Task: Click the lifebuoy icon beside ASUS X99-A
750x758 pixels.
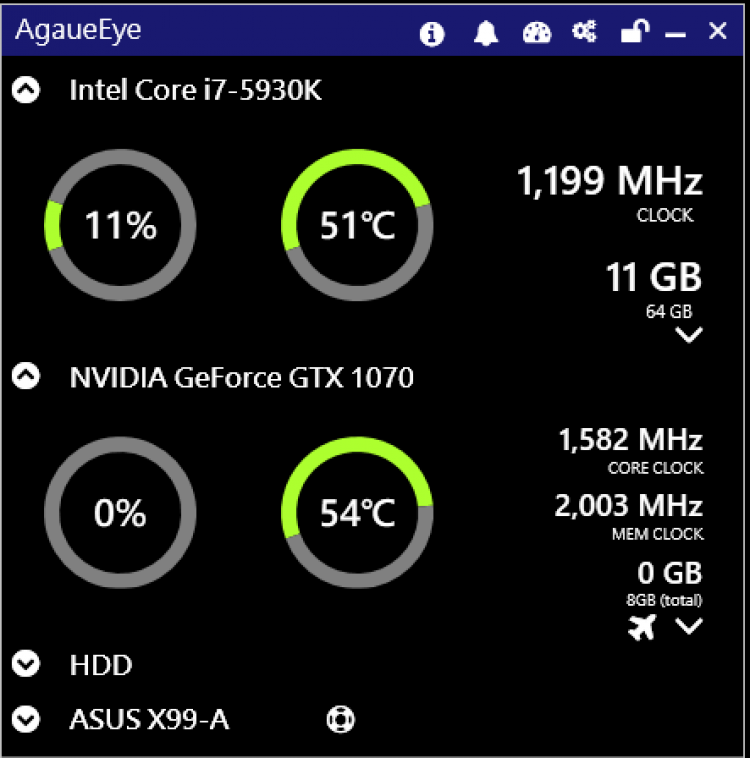Action: 341,719
